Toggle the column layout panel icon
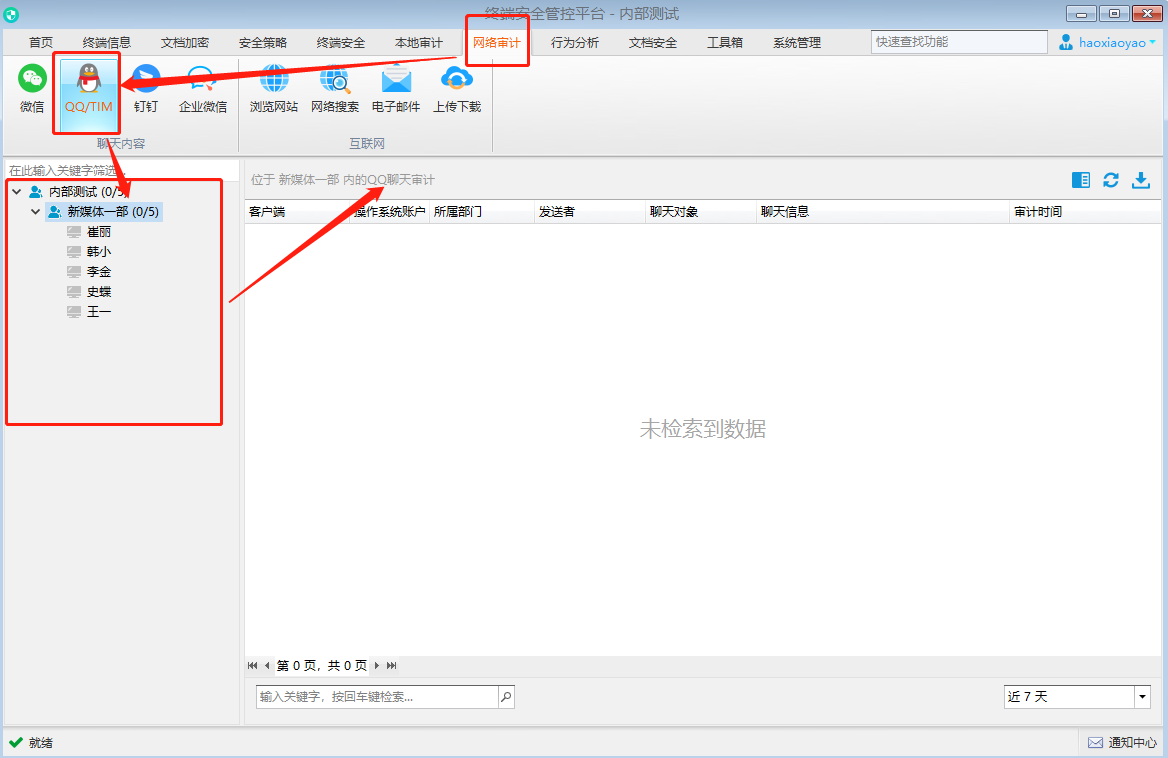This screenshot has width=1168, height=758. [x=1081, y=180]
